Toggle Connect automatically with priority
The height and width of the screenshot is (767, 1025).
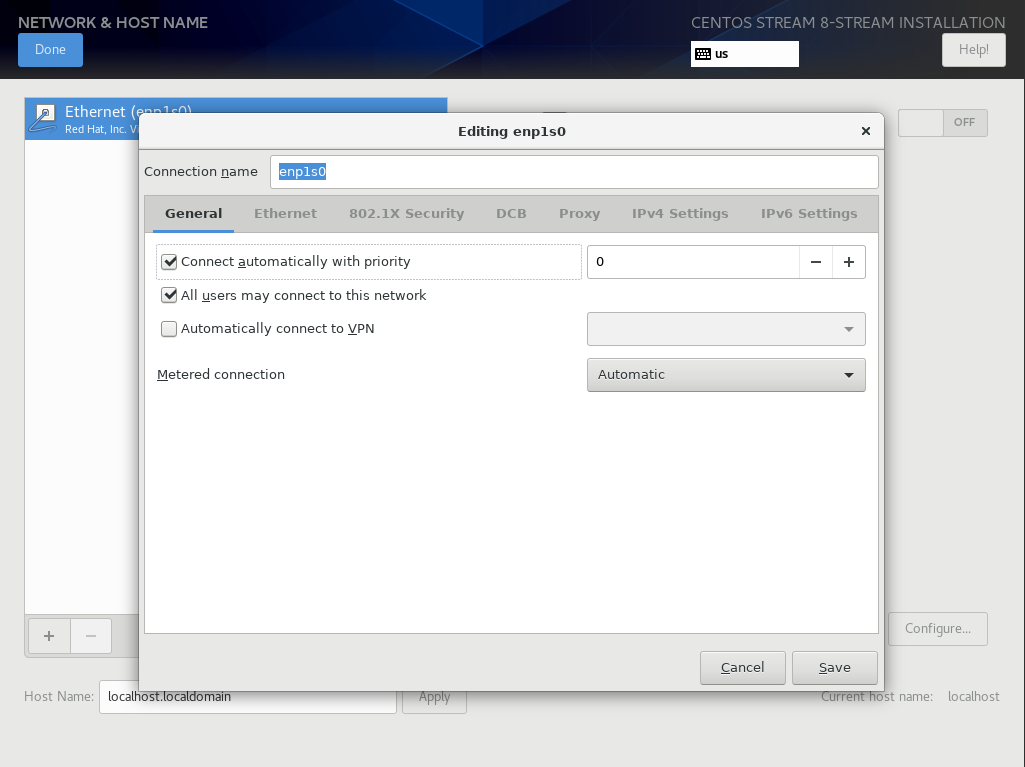click(x=169, y=262)
